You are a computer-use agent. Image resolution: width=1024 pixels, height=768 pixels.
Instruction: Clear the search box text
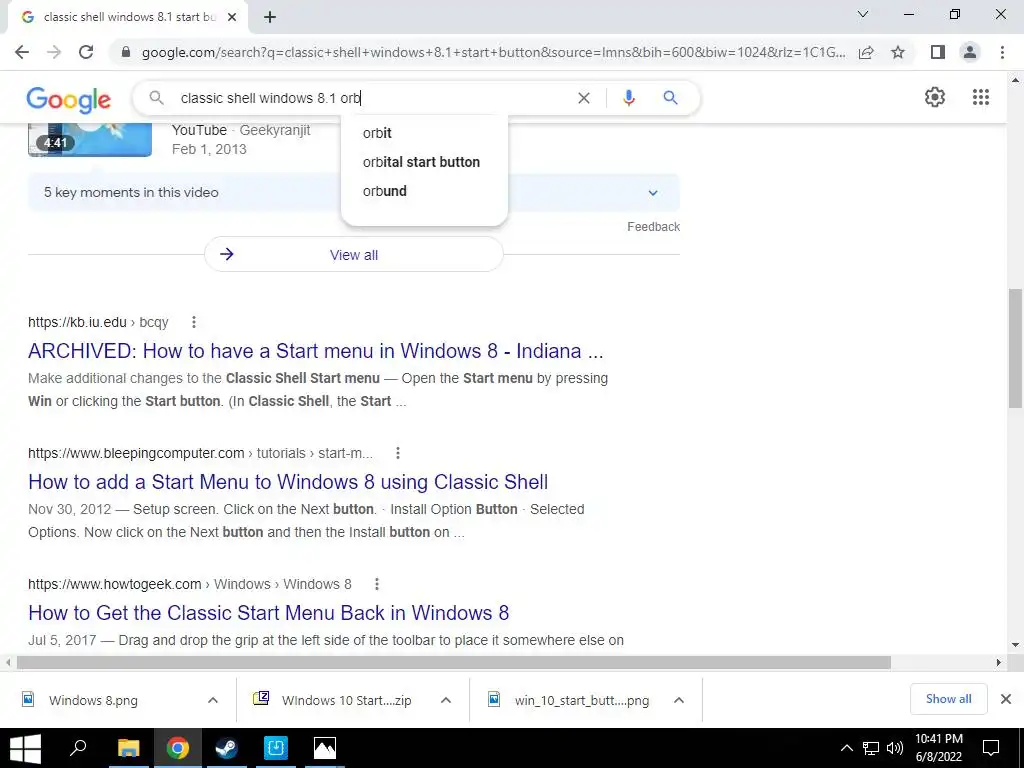[x=584, y=98]
